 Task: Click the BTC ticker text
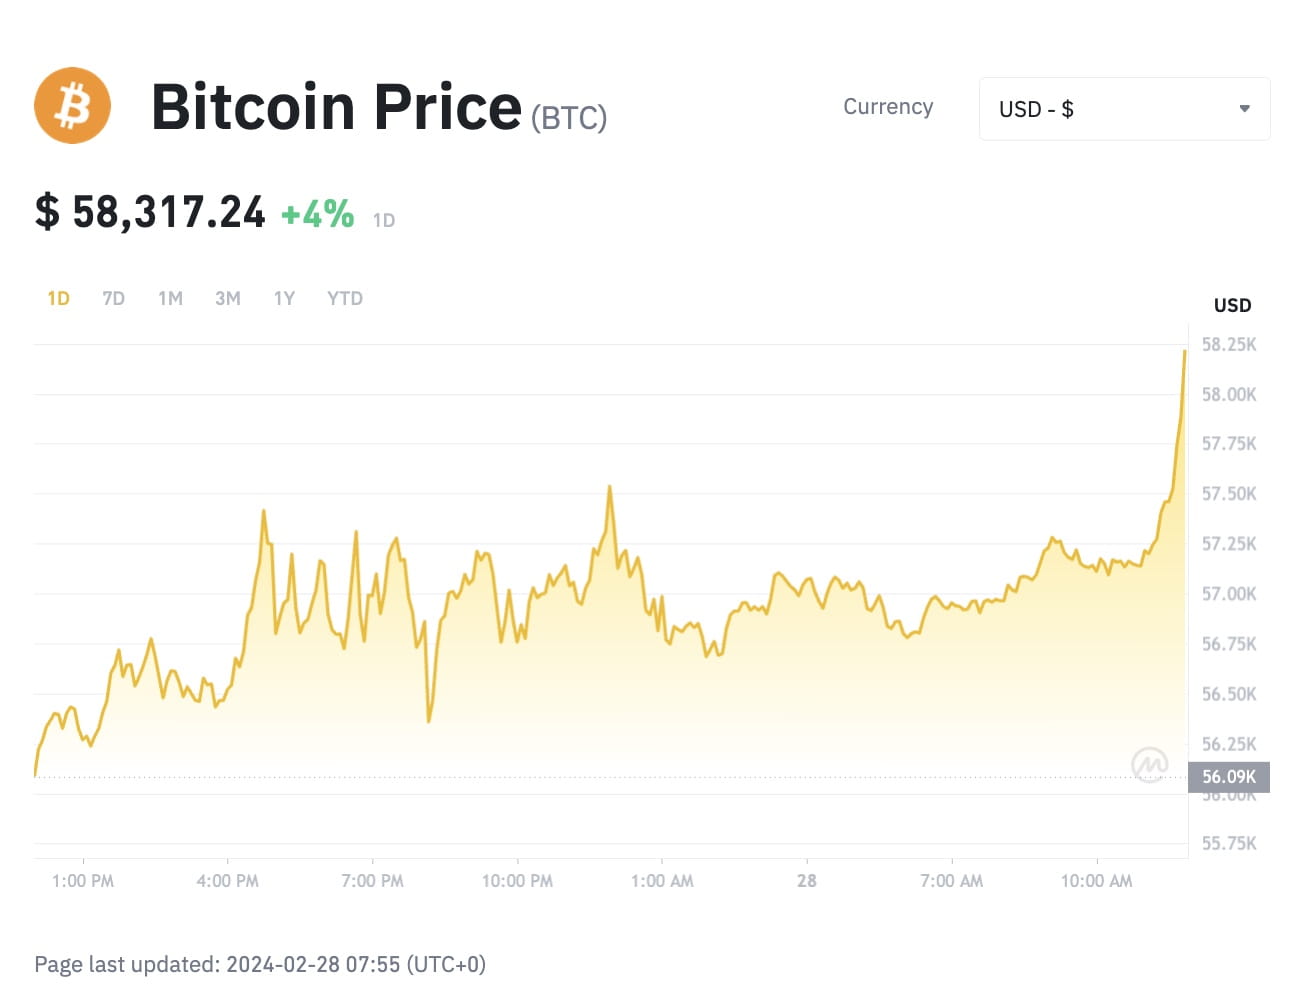[x=568, y=117]
